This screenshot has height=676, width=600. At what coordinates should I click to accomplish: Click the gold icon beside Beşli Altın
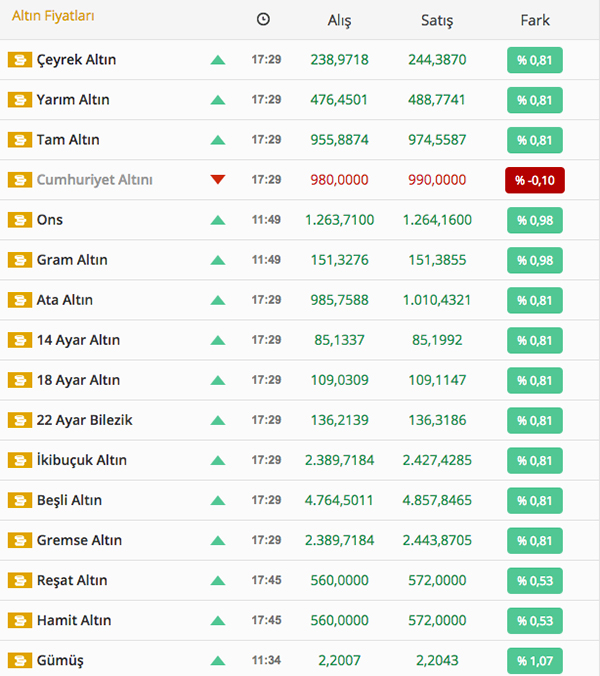click(19, 500)
